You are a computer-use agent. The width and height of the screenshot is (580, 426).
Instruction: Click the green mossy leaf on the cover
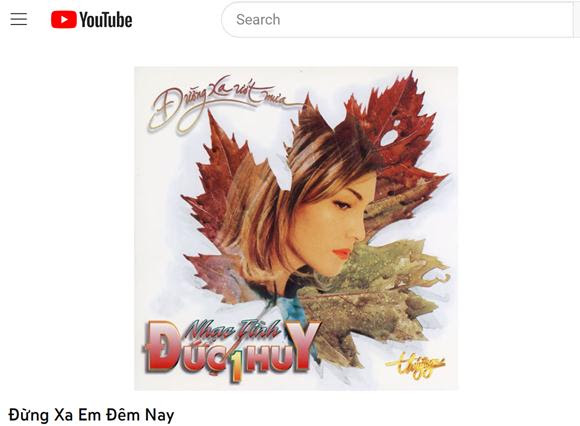[x=374, y=294]
